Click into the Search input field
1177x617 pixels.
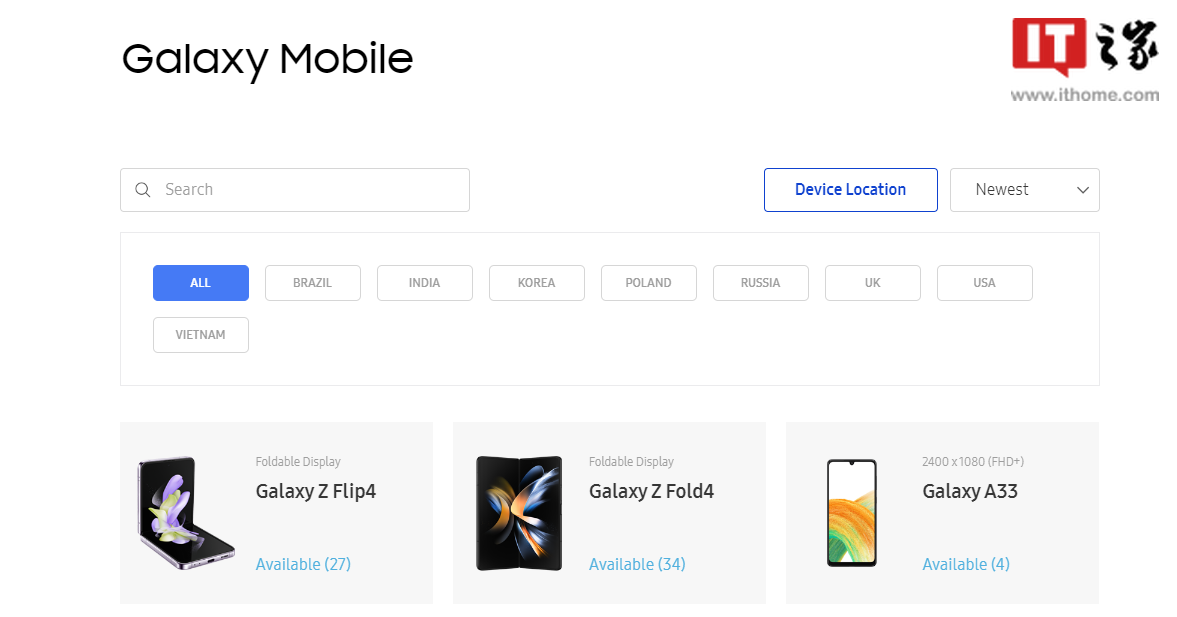(x=295, y=190)
